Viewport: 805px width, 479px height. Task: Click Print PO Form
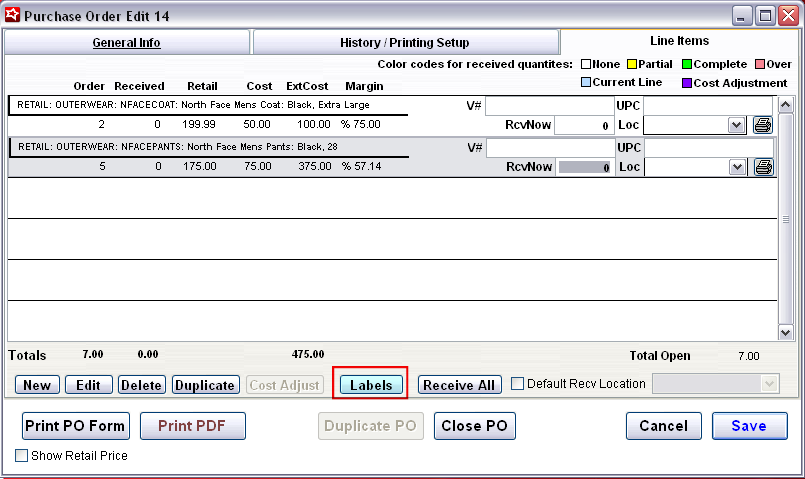pos(75,426)
